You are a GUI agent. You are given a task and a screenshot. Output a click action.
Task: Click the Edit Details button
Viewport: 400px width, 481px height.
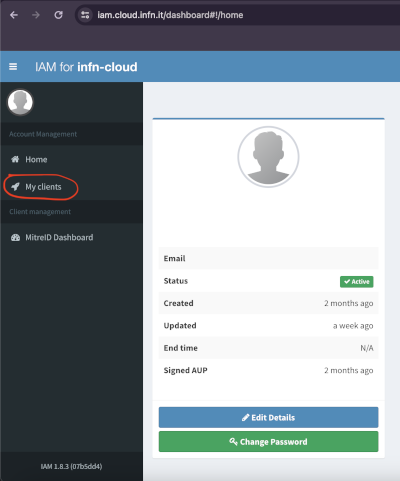click(268, 417)
